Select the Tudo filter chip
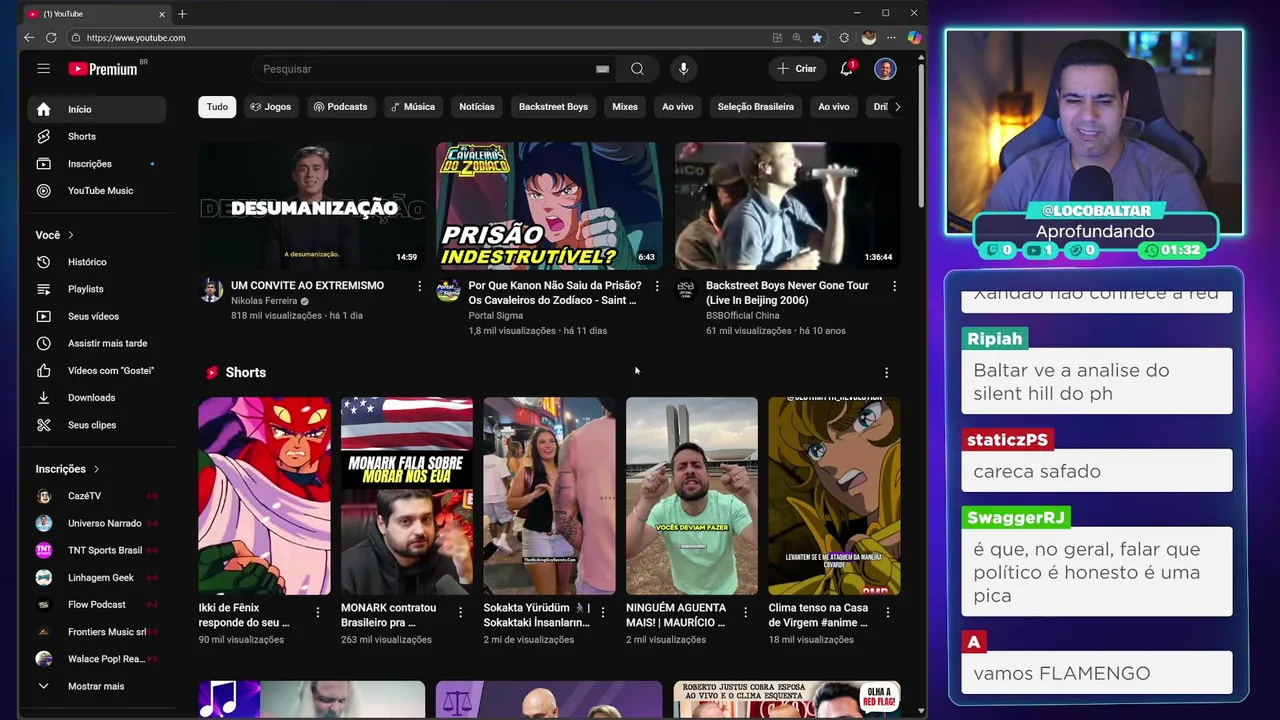The width and height of the screenshot is (1280, 720). click(x=217, y=107)
